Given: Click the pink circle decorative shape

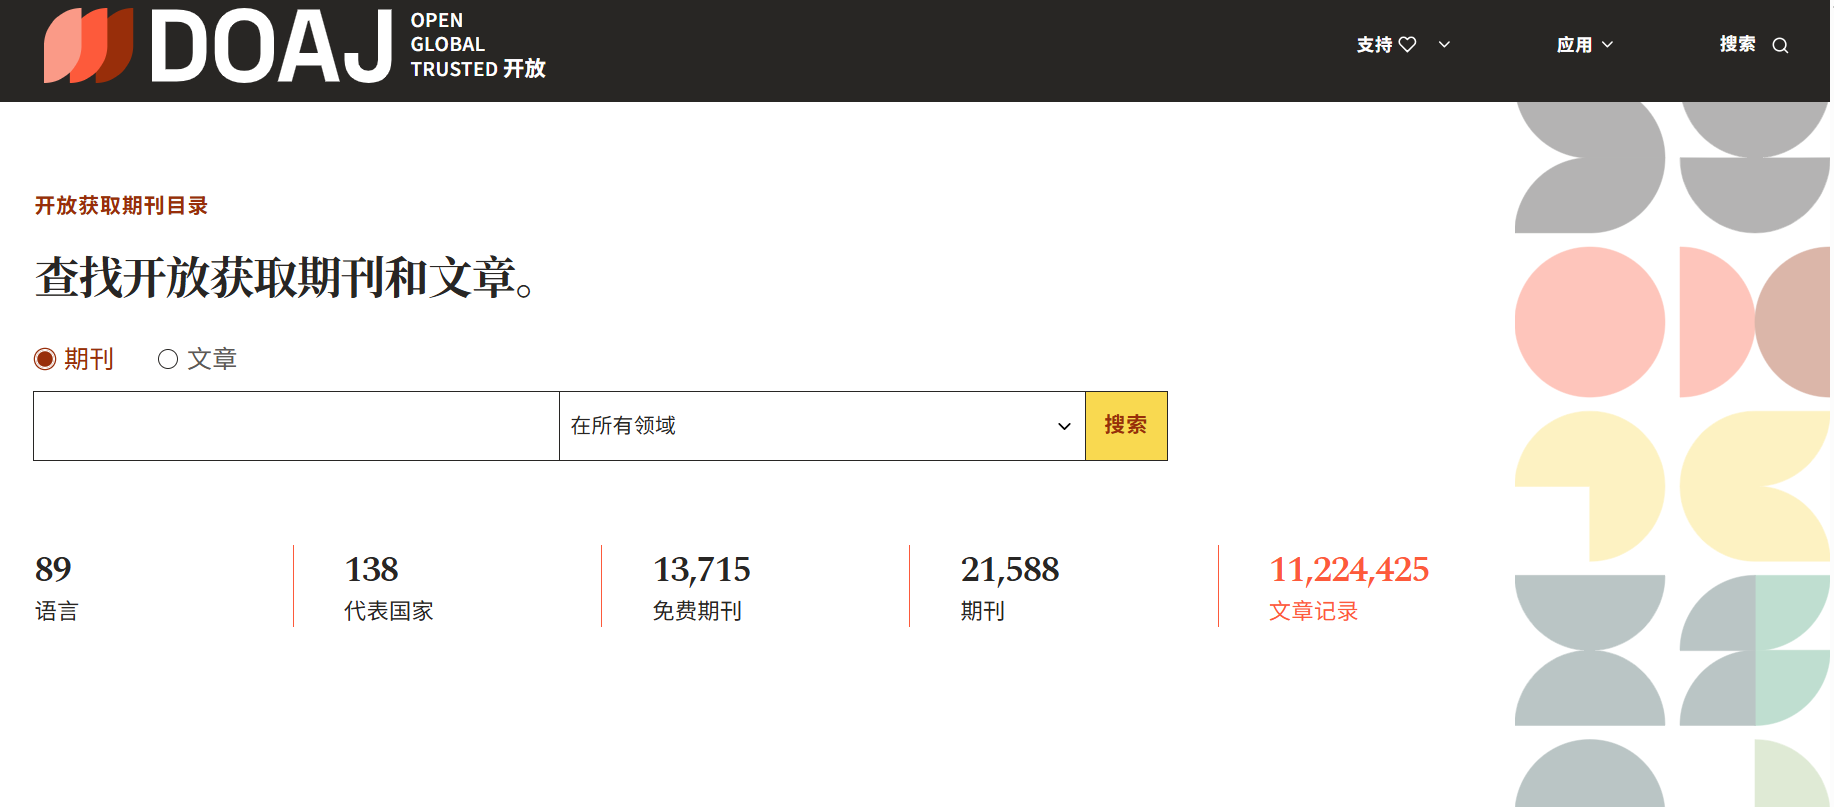Looking at the screenshot, I should [x=1589, y=322].
